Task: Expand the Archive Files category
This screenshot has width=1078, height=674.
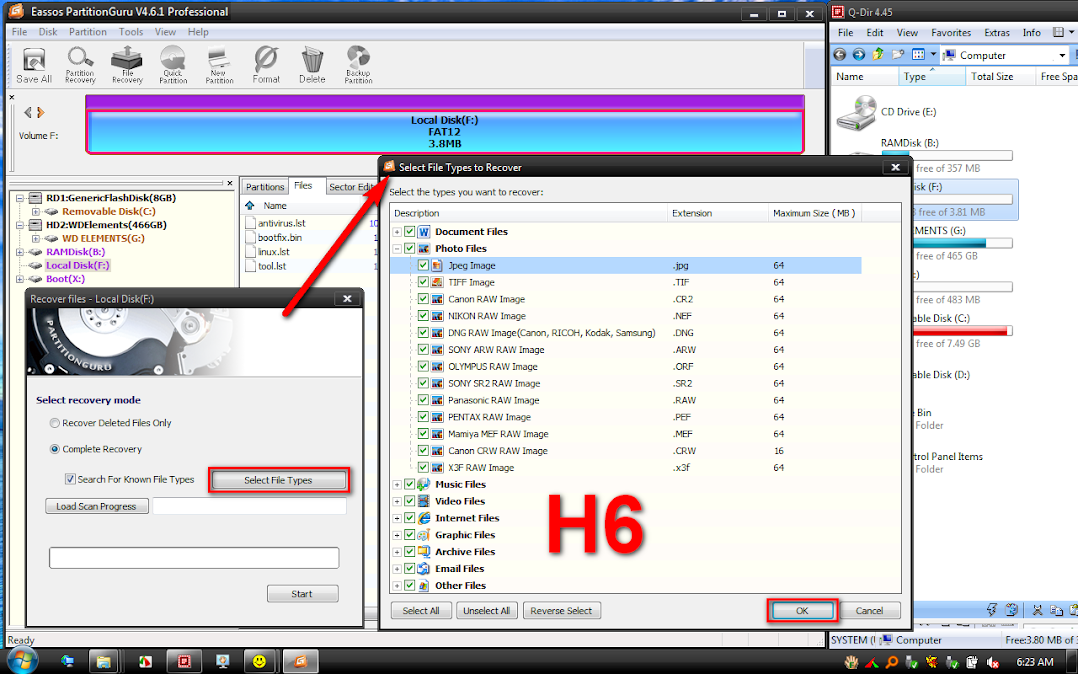Action: 397,552
